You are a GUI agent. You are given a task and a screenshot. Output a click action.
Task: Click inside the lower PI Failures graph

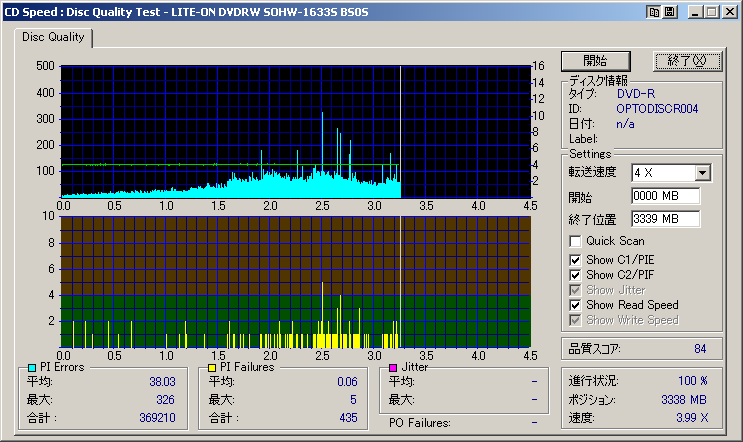tap(296, 282)
